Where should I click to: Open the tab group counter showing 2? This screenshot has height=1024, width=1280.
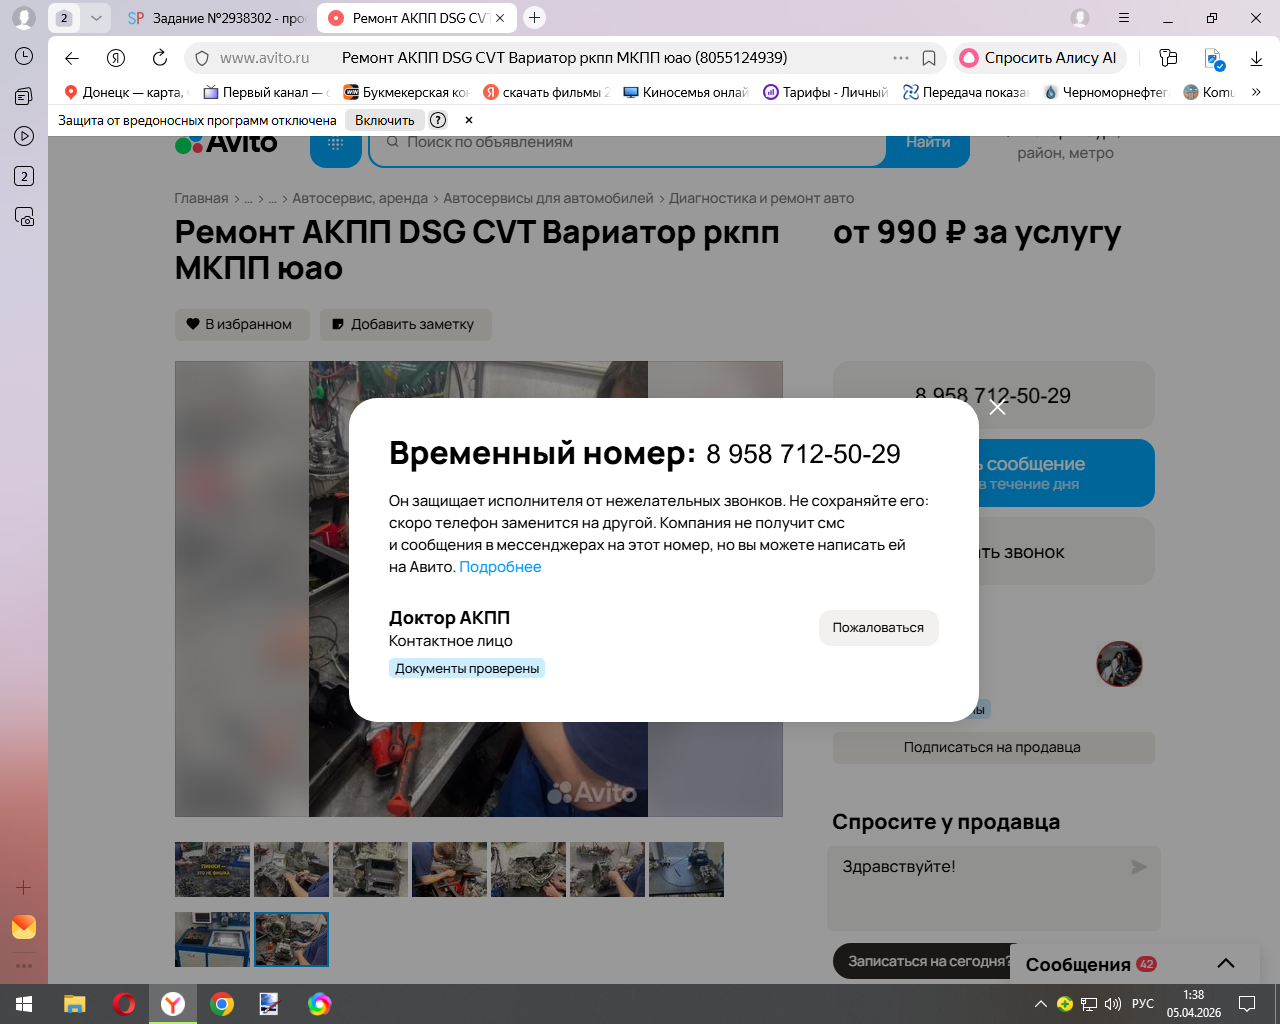click(64, 18)
